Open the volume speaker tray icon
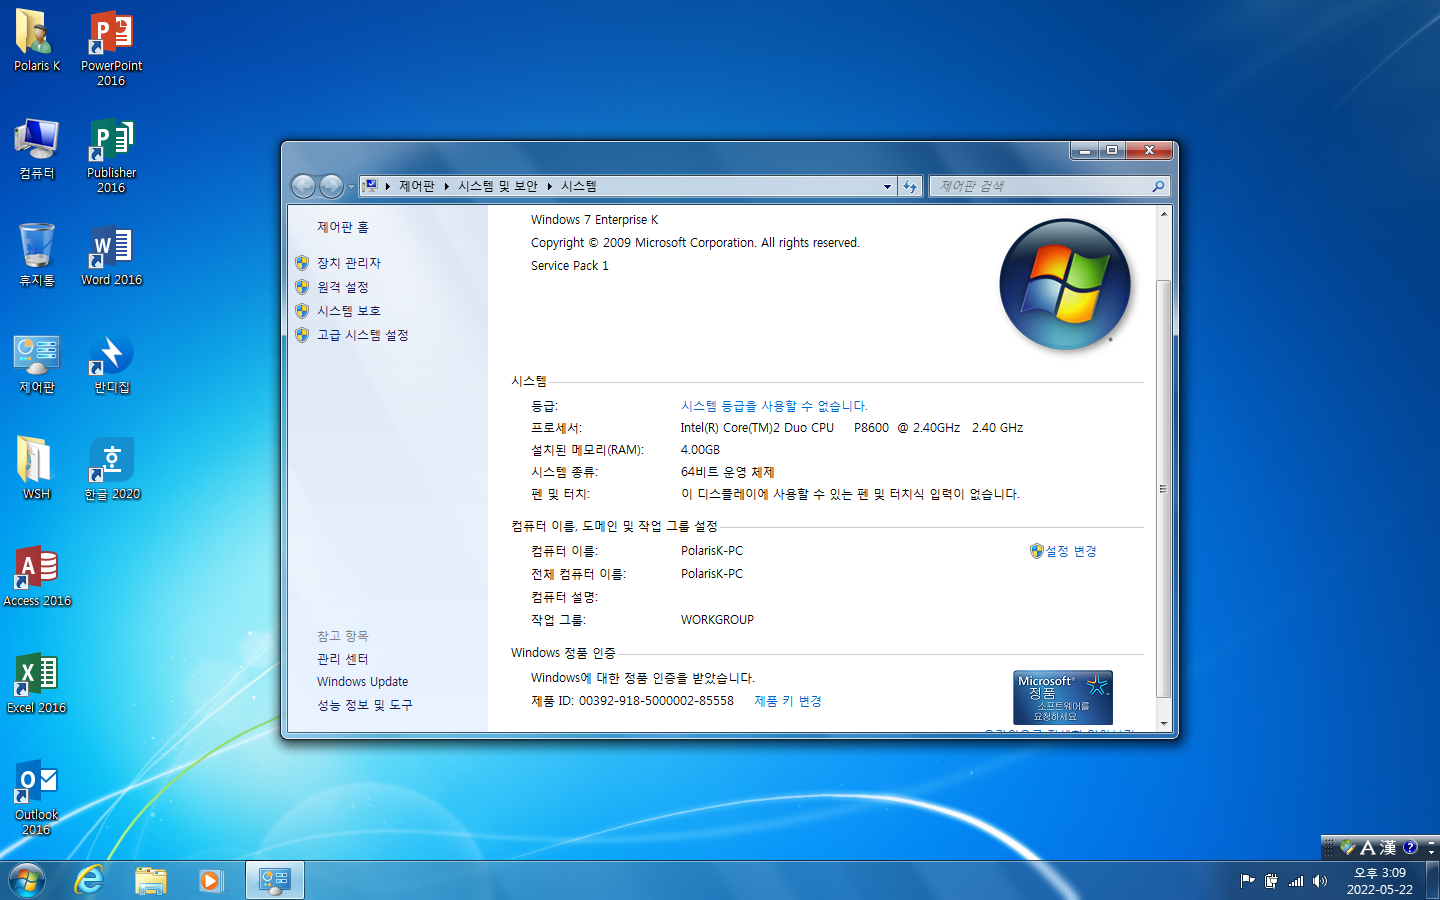 pyautogui.click(x=1320, y=881)
